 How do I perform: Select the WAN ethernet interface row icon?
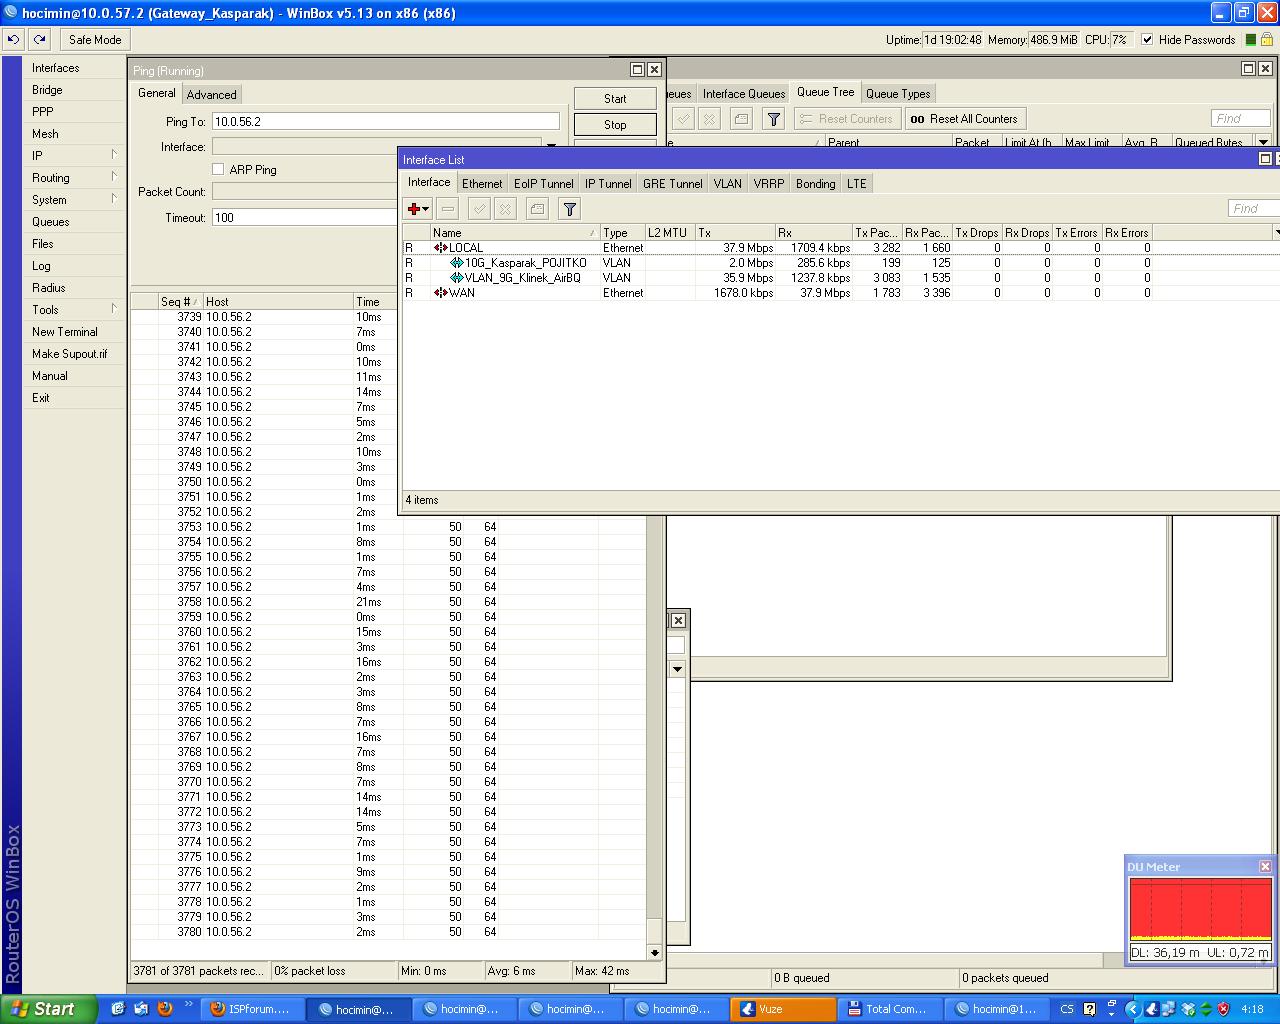point(440,293)
